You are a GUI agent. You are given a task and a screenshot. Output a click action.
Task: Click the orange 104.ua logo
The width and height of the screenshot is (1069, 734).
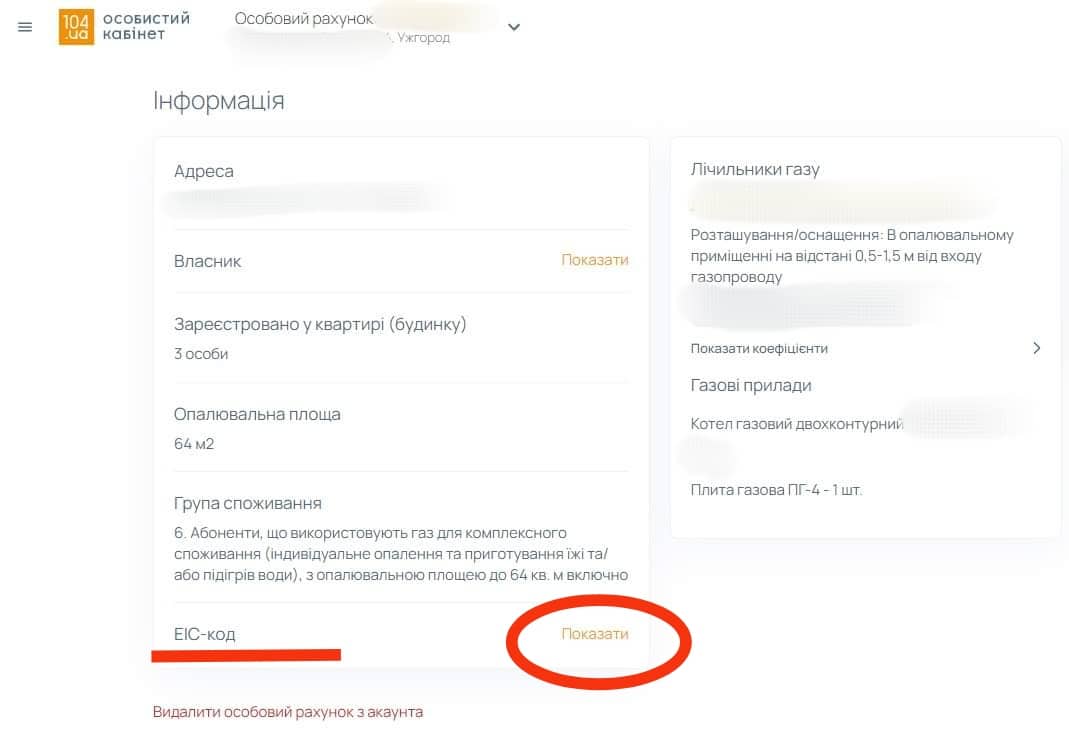76,27
